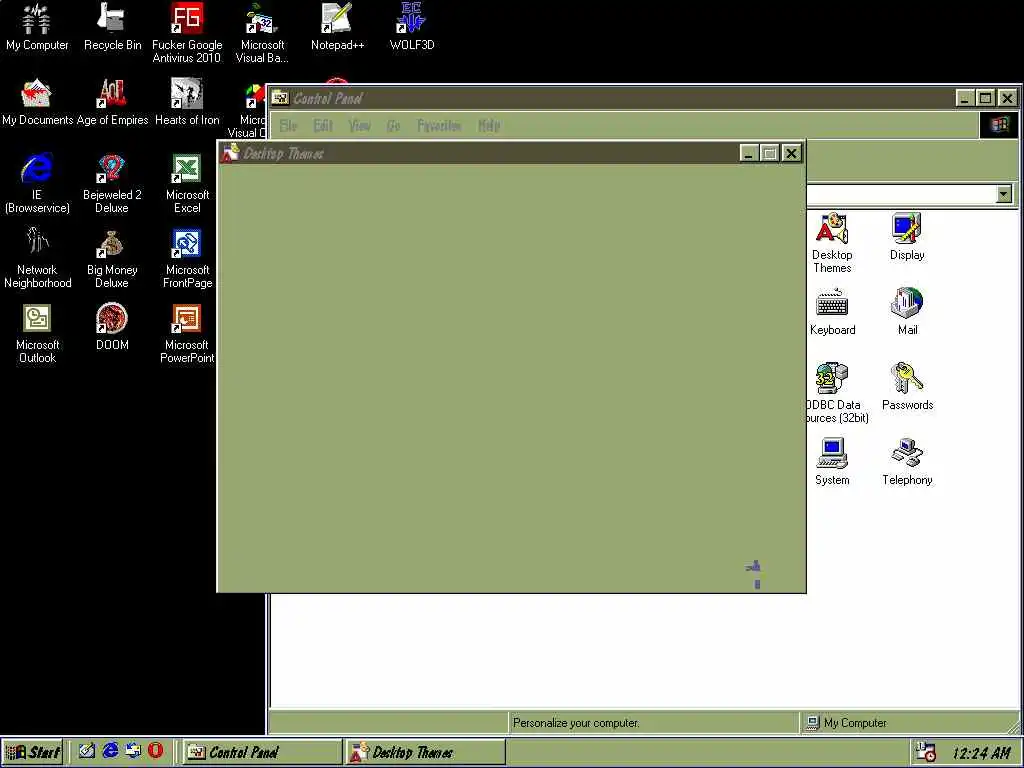This screenshot has width=1024, height=768.
Task: Open the Recycle Bin icon
Action: (112, 27)
